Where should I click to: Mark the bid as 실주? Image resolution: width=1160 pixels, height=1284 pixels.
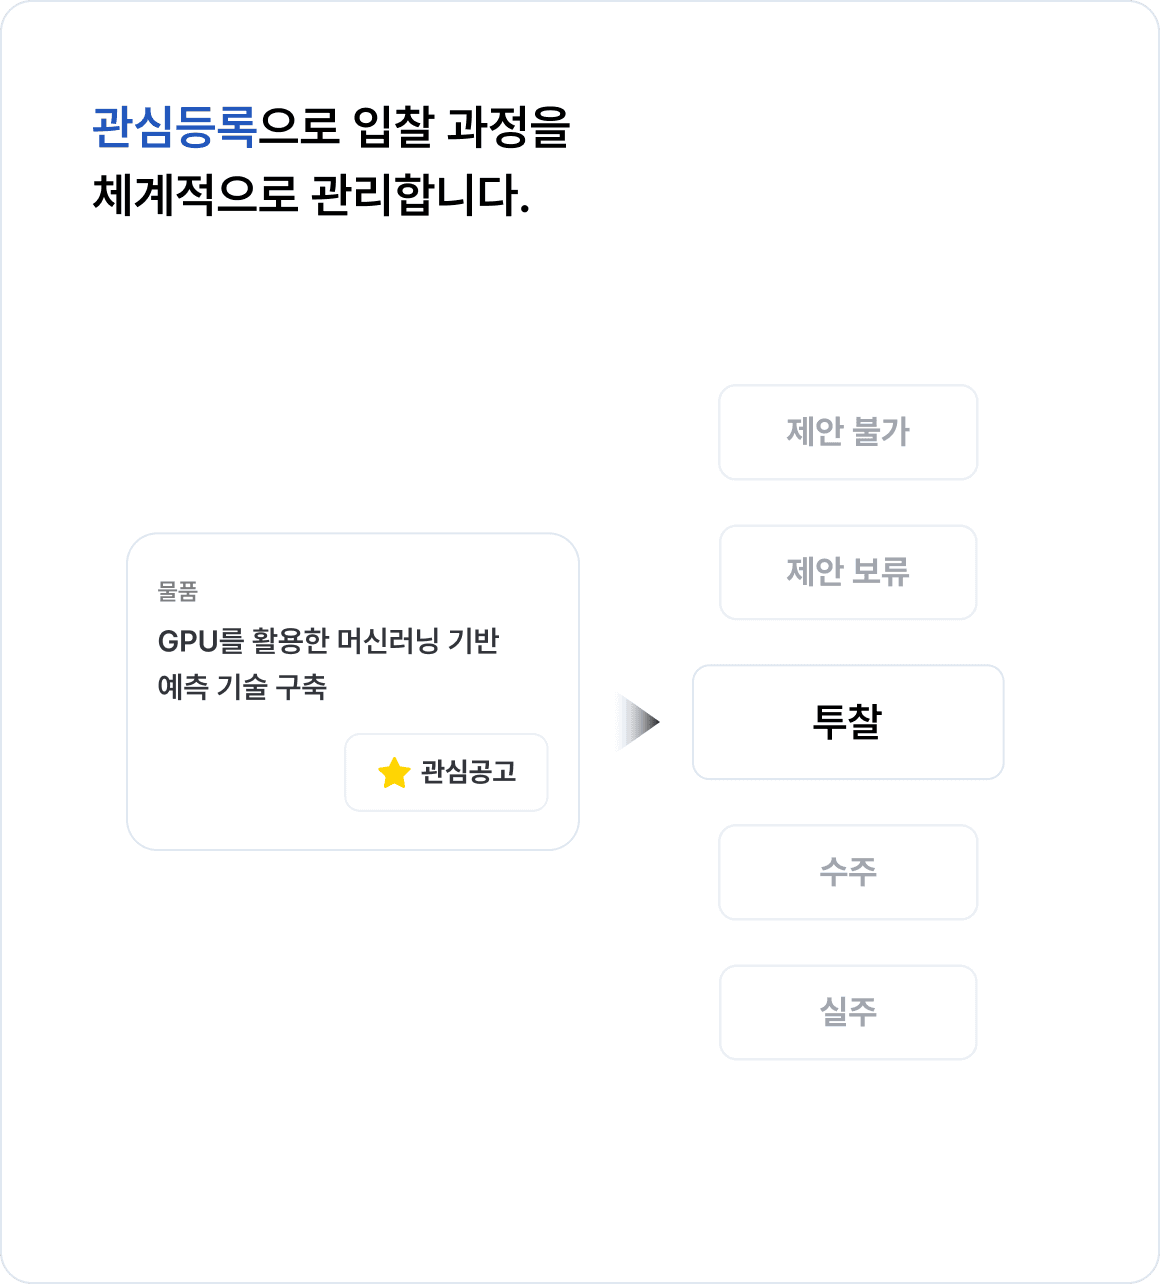[848, 1012]
